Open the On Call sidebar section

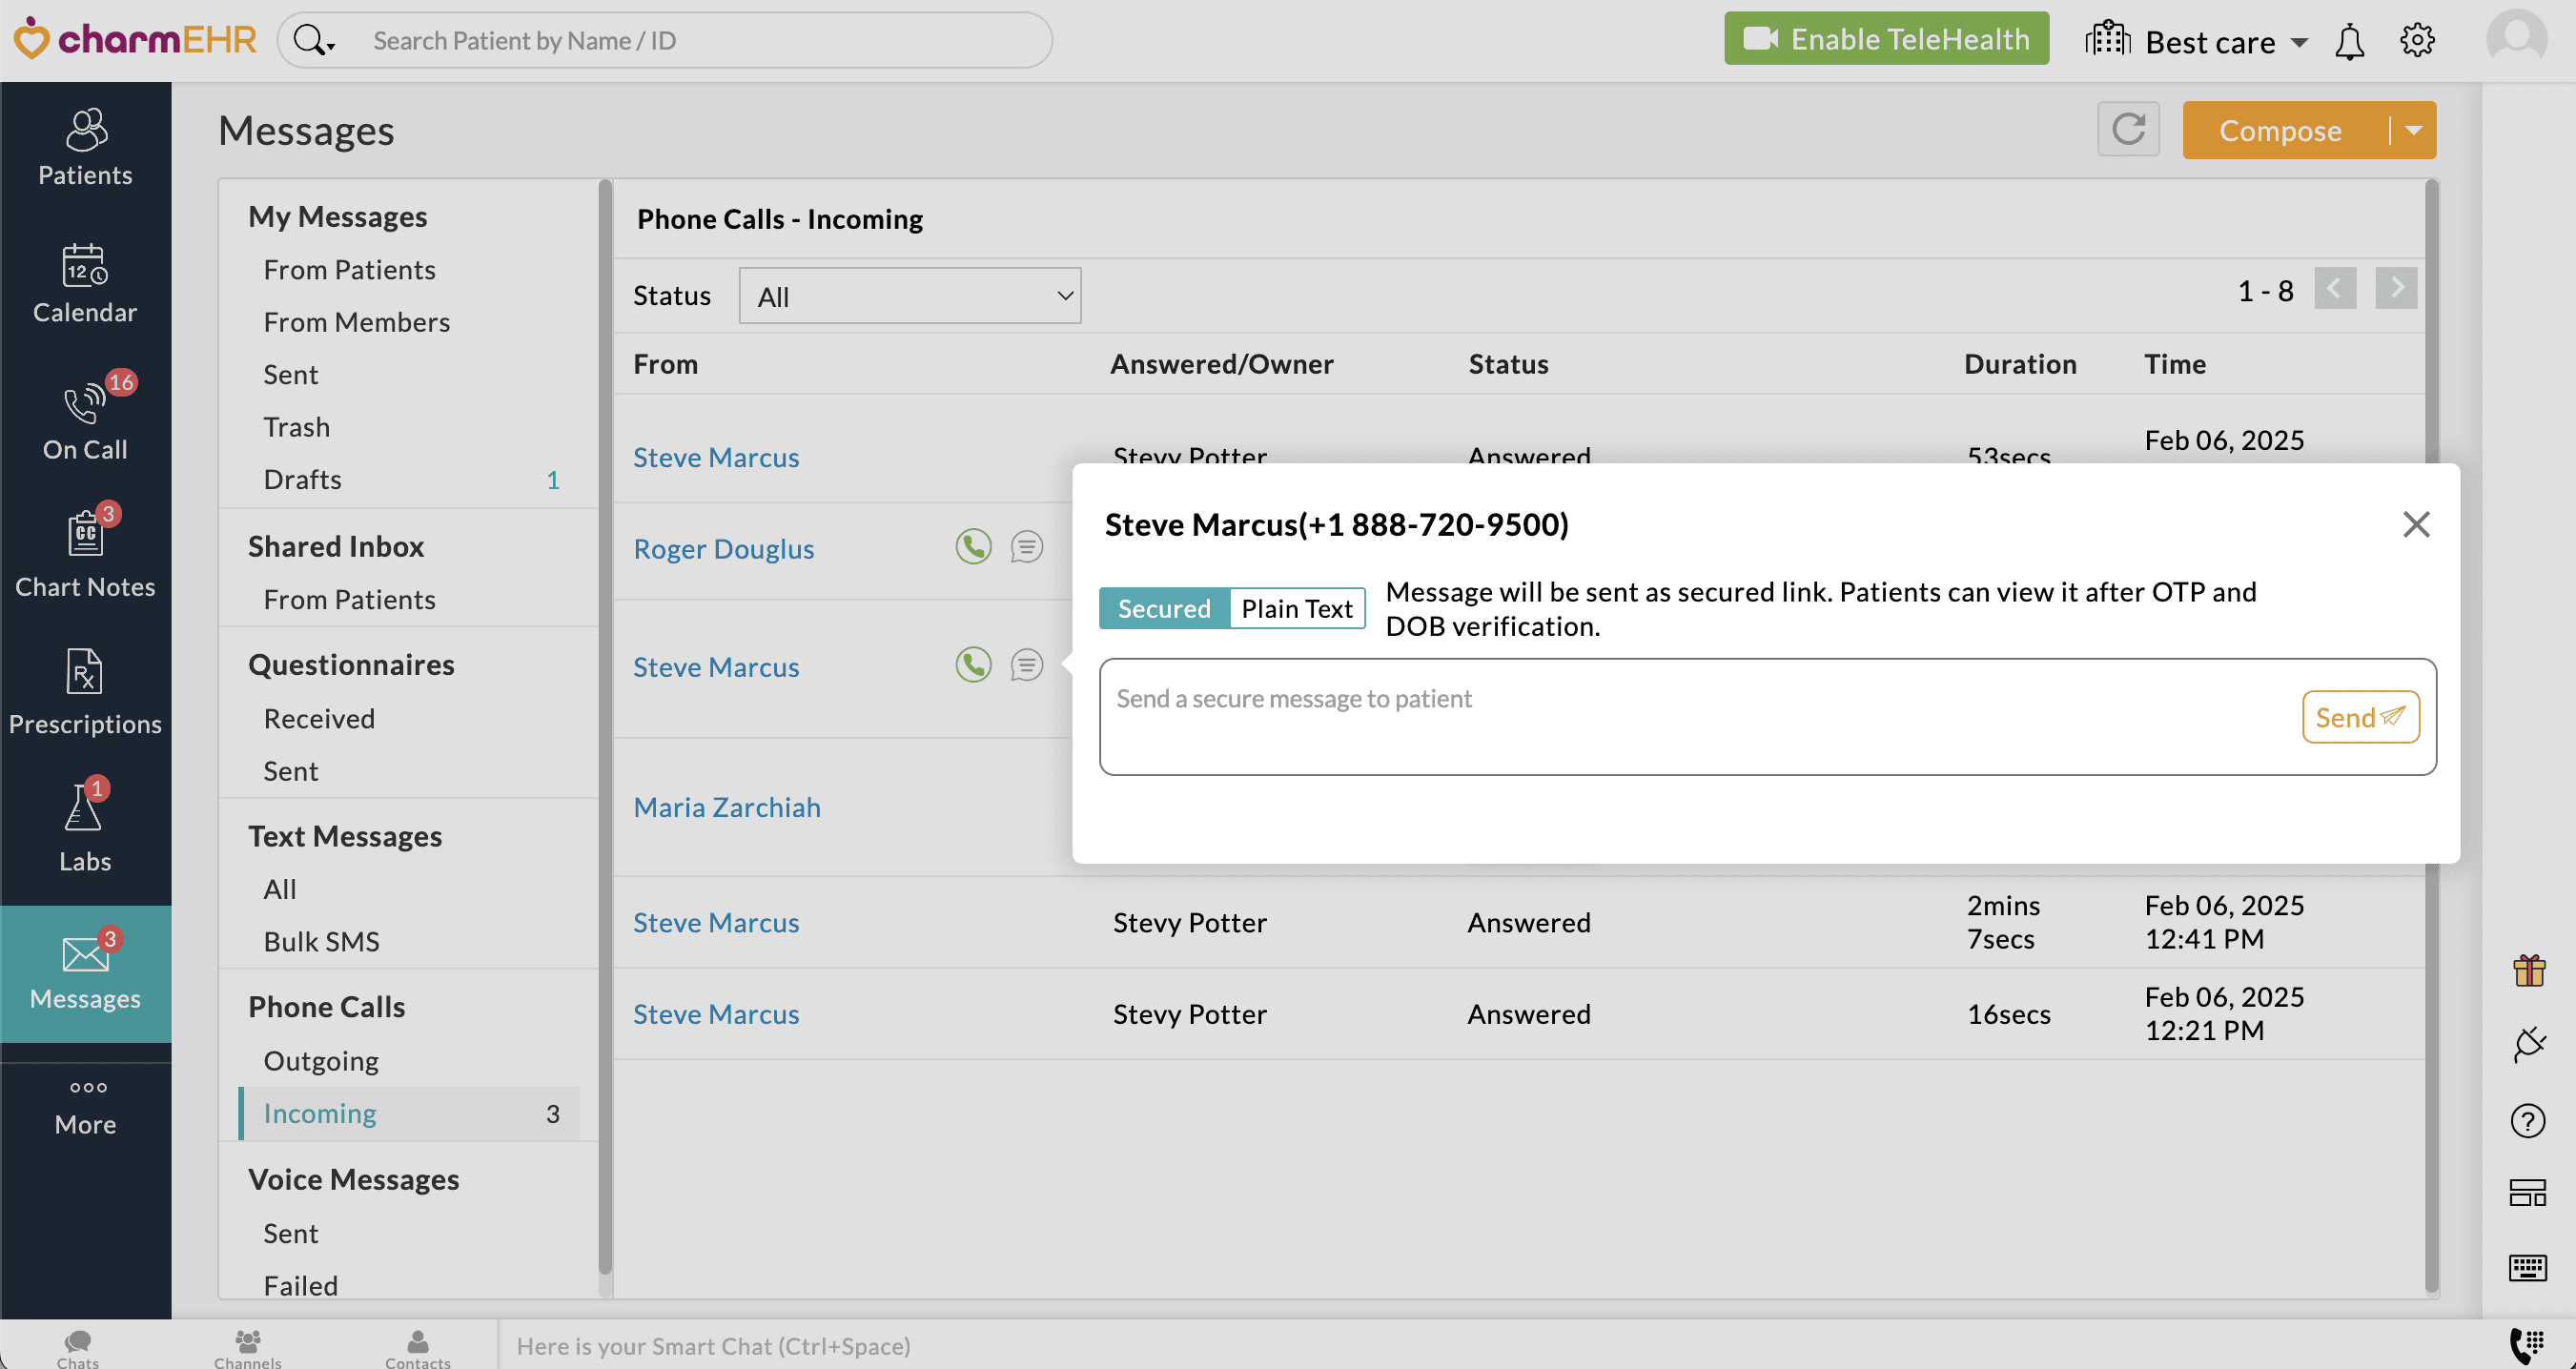[85, 420]
